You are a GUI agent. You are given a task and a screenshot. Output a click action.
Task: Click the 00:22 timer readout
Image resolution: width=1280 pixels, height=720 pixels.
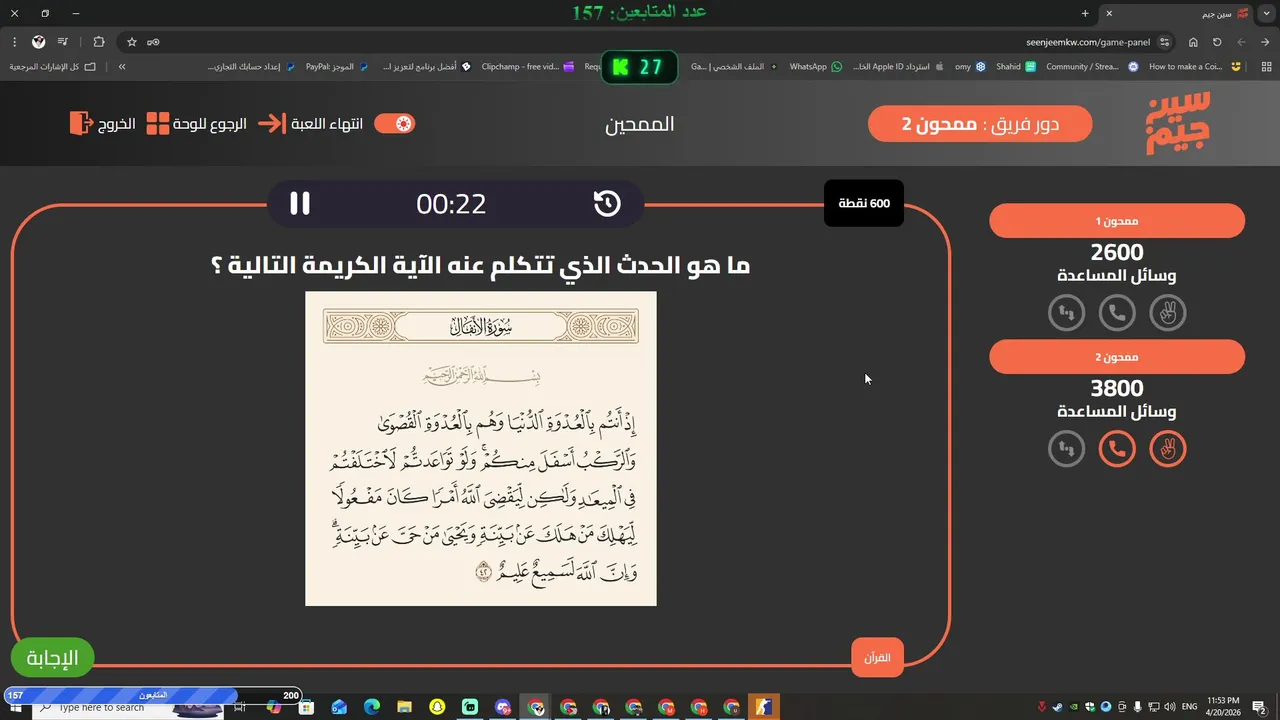(x=451, y=204)
